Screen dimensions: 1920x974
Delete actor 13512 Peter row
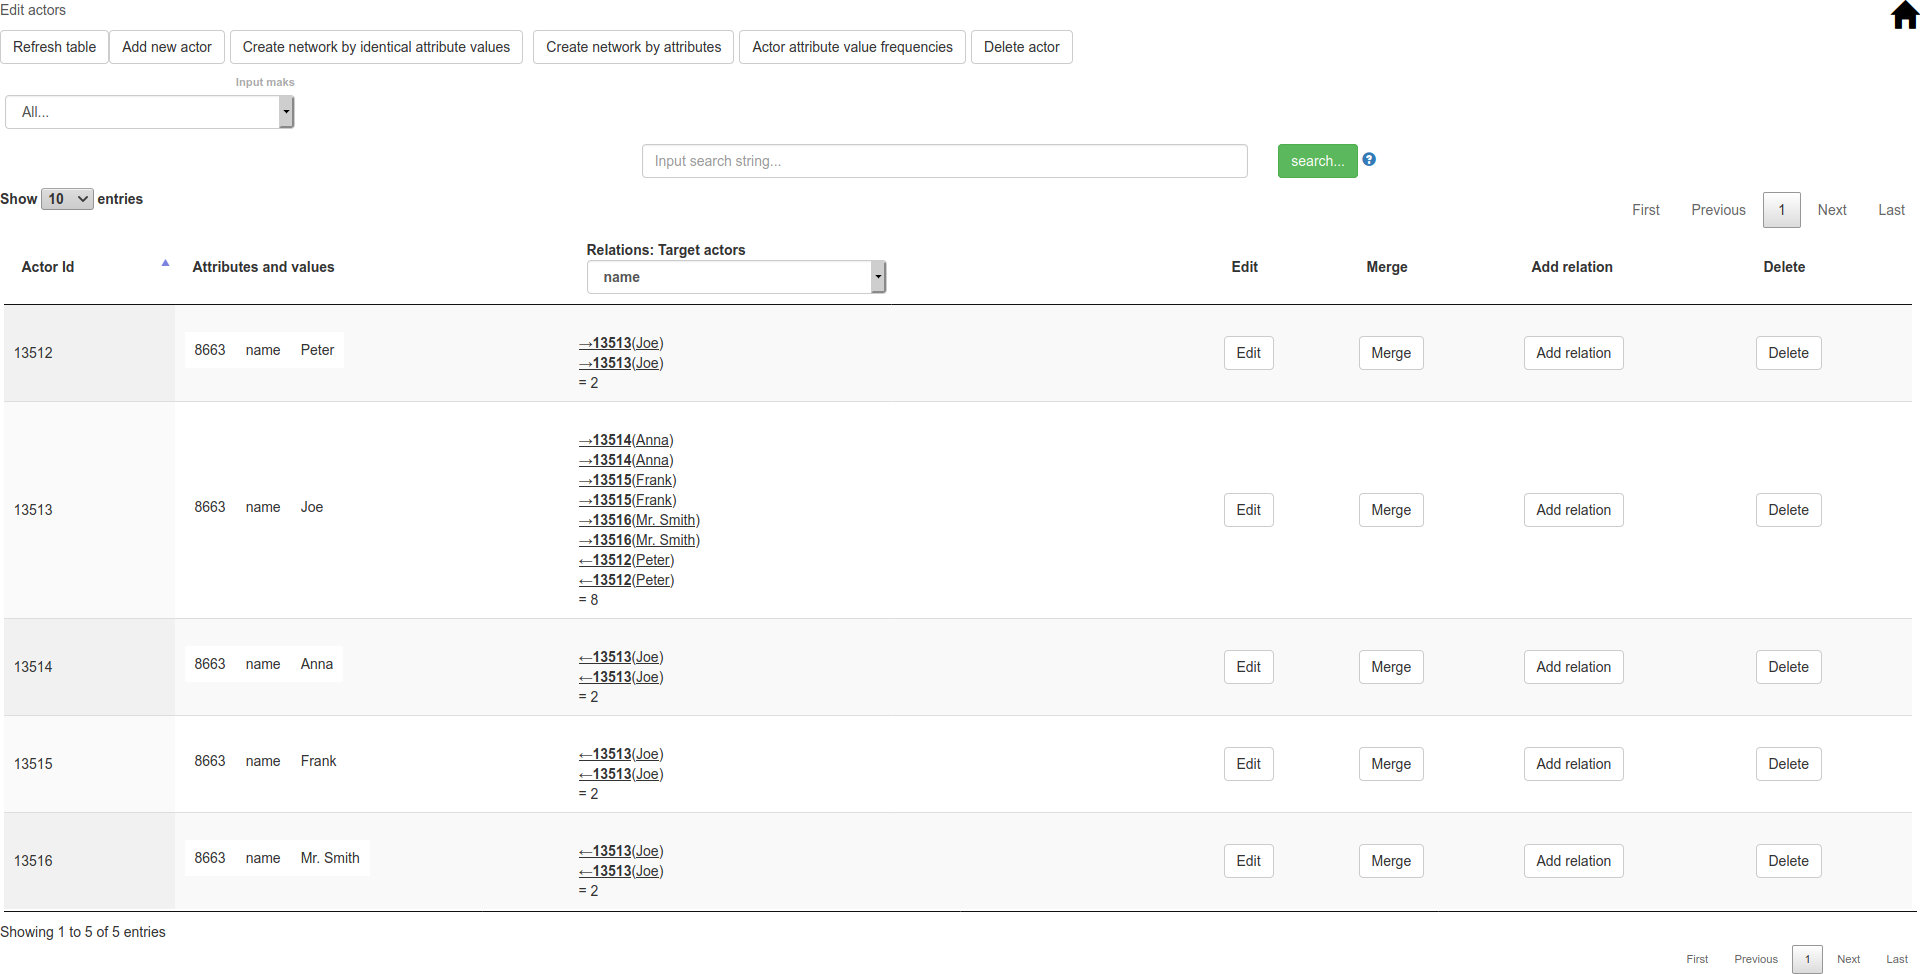1788,353
